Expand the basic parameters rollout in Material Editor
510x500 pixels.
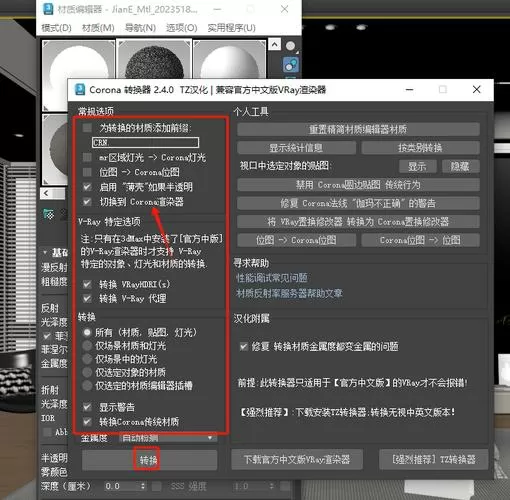coord(45,252)
